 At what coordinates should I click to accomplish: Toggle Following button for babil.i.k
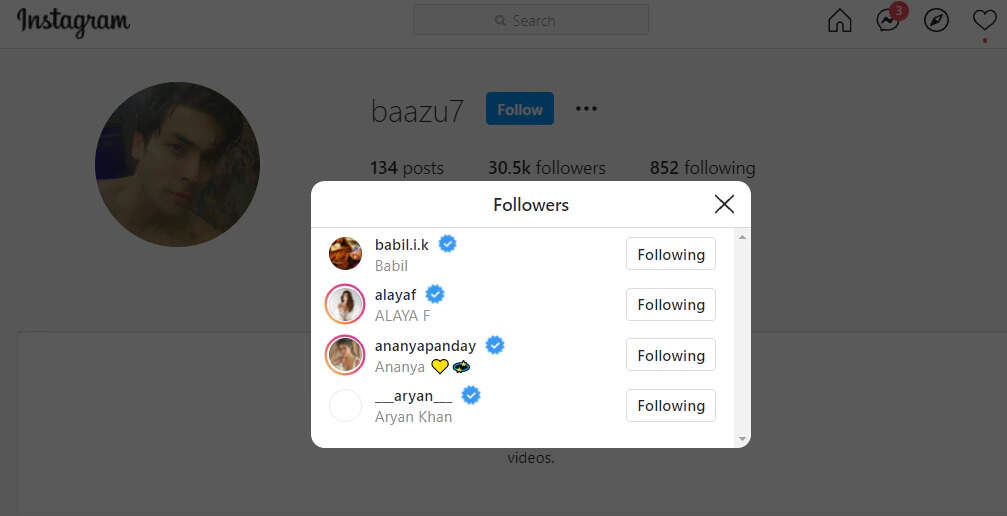pos(670,254)
